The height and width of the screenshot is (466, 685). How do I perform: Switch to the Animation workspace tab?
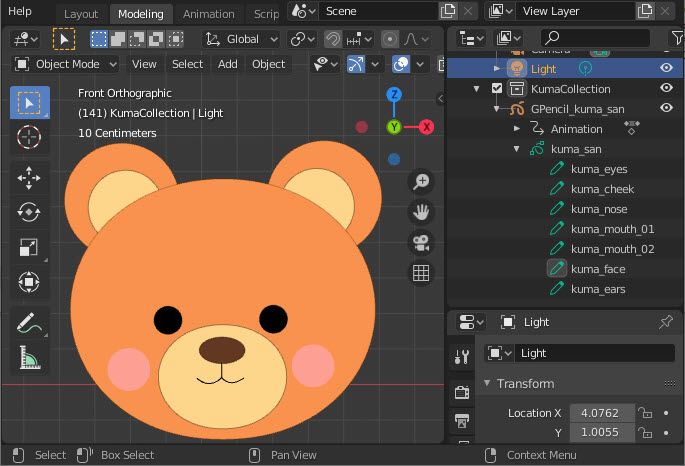pyautogui.click(x=209, y=14)
